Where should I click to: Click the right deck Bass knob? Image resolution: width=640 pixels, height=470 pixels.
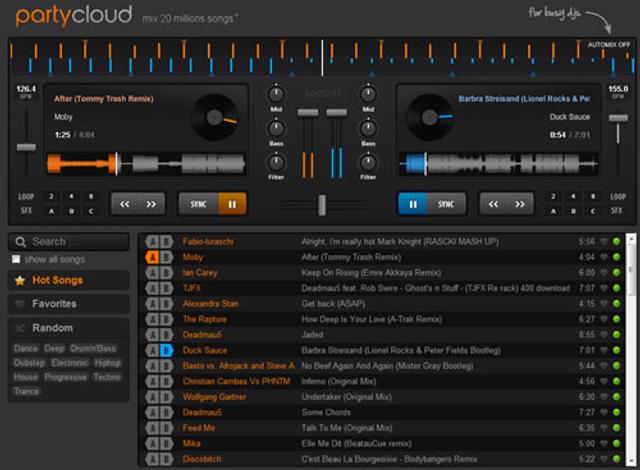pos(368,129)
